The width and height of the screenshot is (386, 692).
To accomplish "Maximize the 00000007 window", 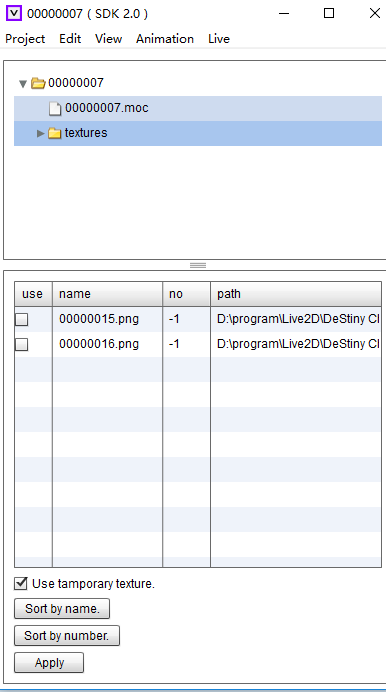I will pyautogui.click(x=329, y=13).
